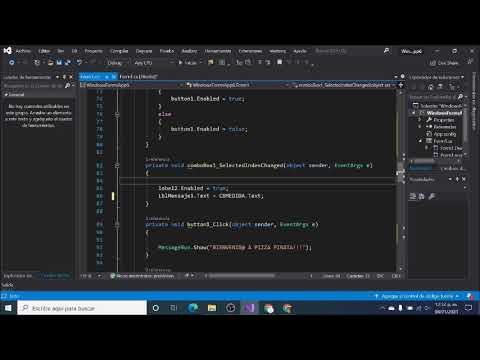Select the Properties node in Solution Explorer
This screenshot has width=480, height=360.
tap(440, 120)
